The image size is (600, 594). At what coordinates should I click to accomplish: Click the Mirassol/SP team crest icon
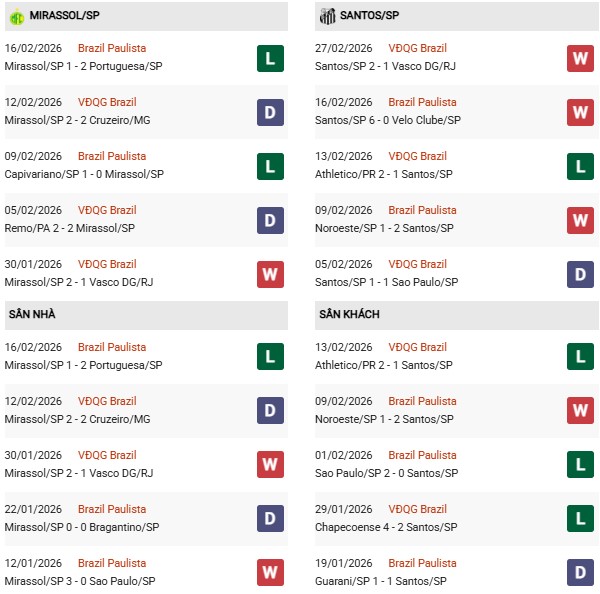[17, 16]
